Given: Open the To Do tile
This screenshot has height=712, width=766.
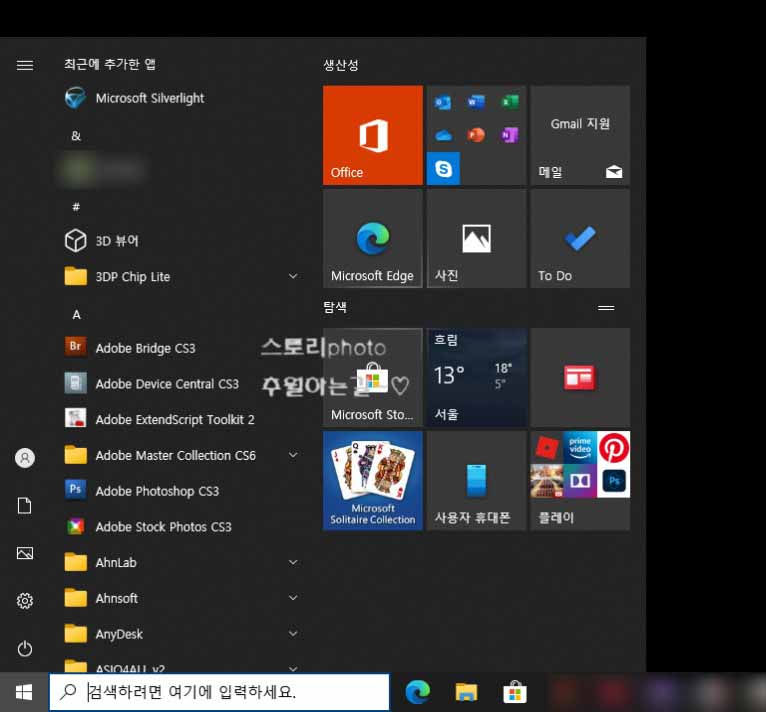Looking at the screenshot, I should click(x=580, y=238).
